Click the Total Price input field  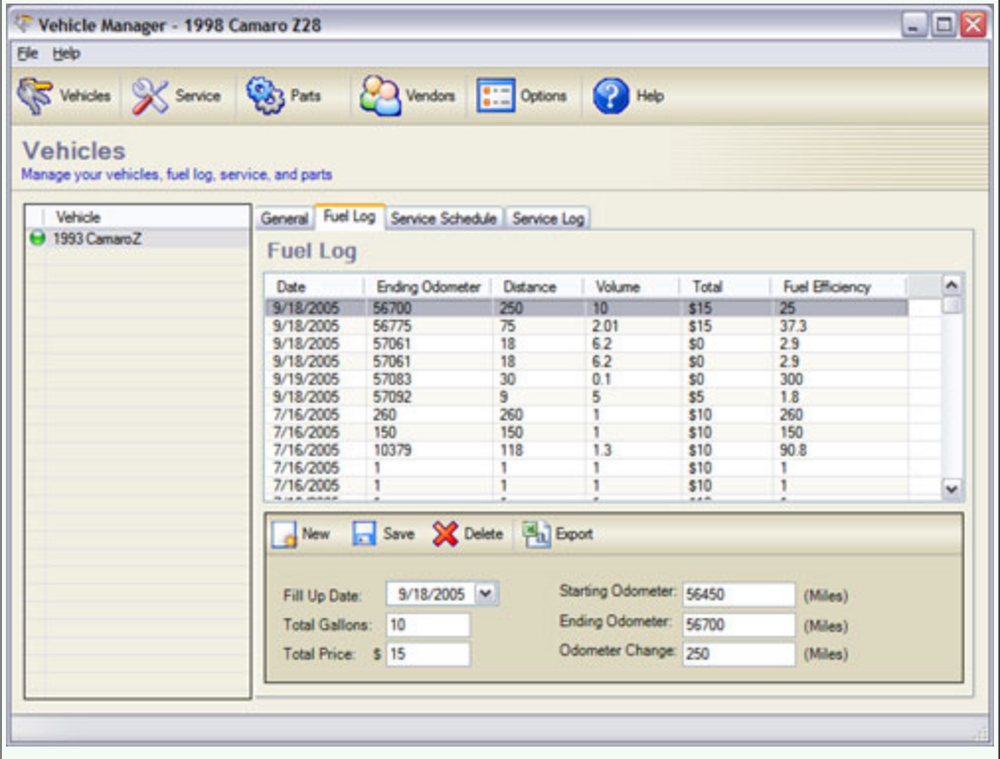(428, 654)
